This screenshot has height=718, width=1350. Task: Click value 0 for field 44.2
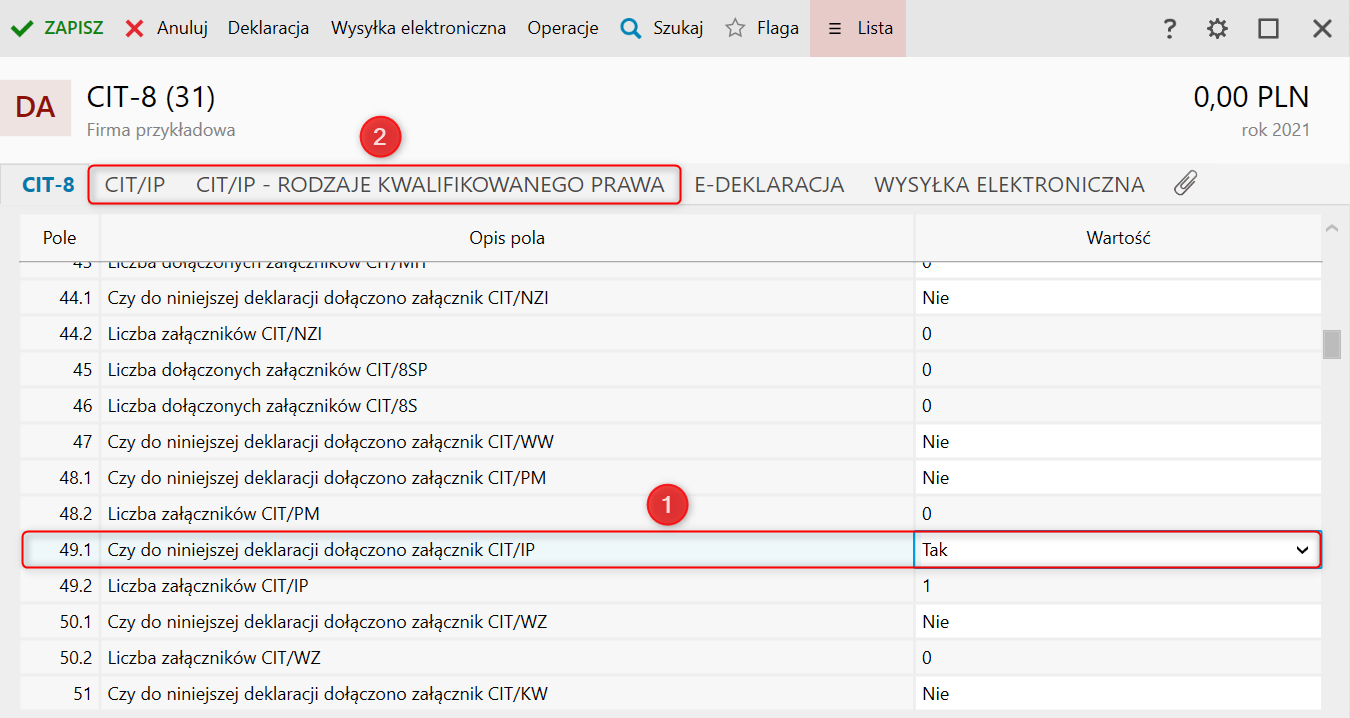coord(1118,334)
